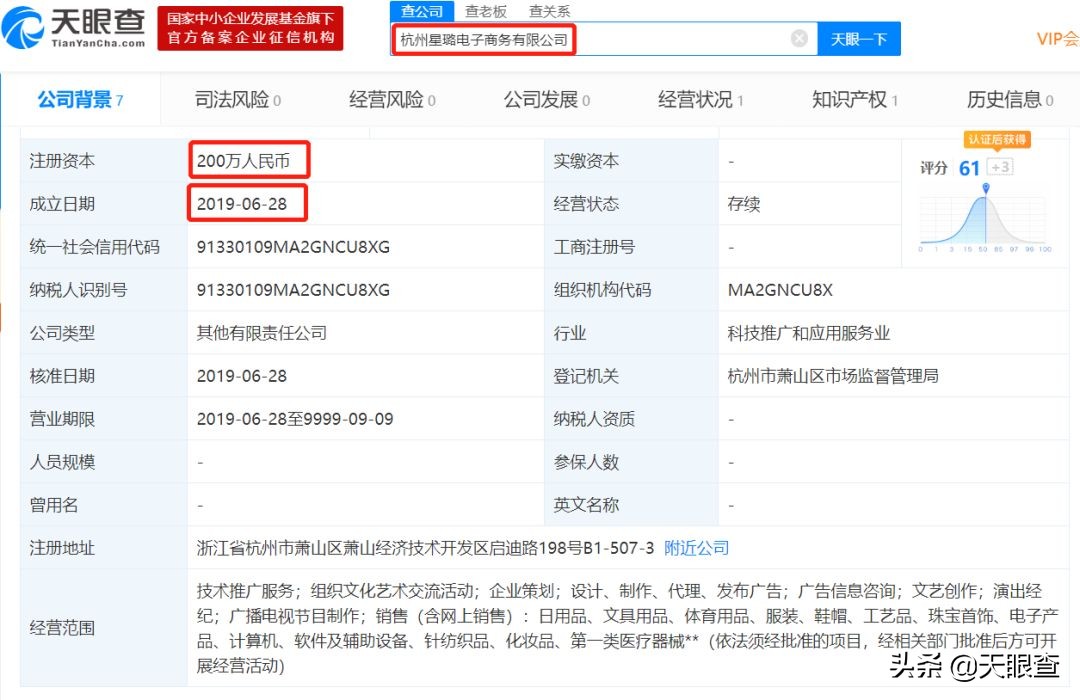Select the 查公司 tab
This screenshot has height=700, width=1080.
pyautogui.click(x=421, y=12)
